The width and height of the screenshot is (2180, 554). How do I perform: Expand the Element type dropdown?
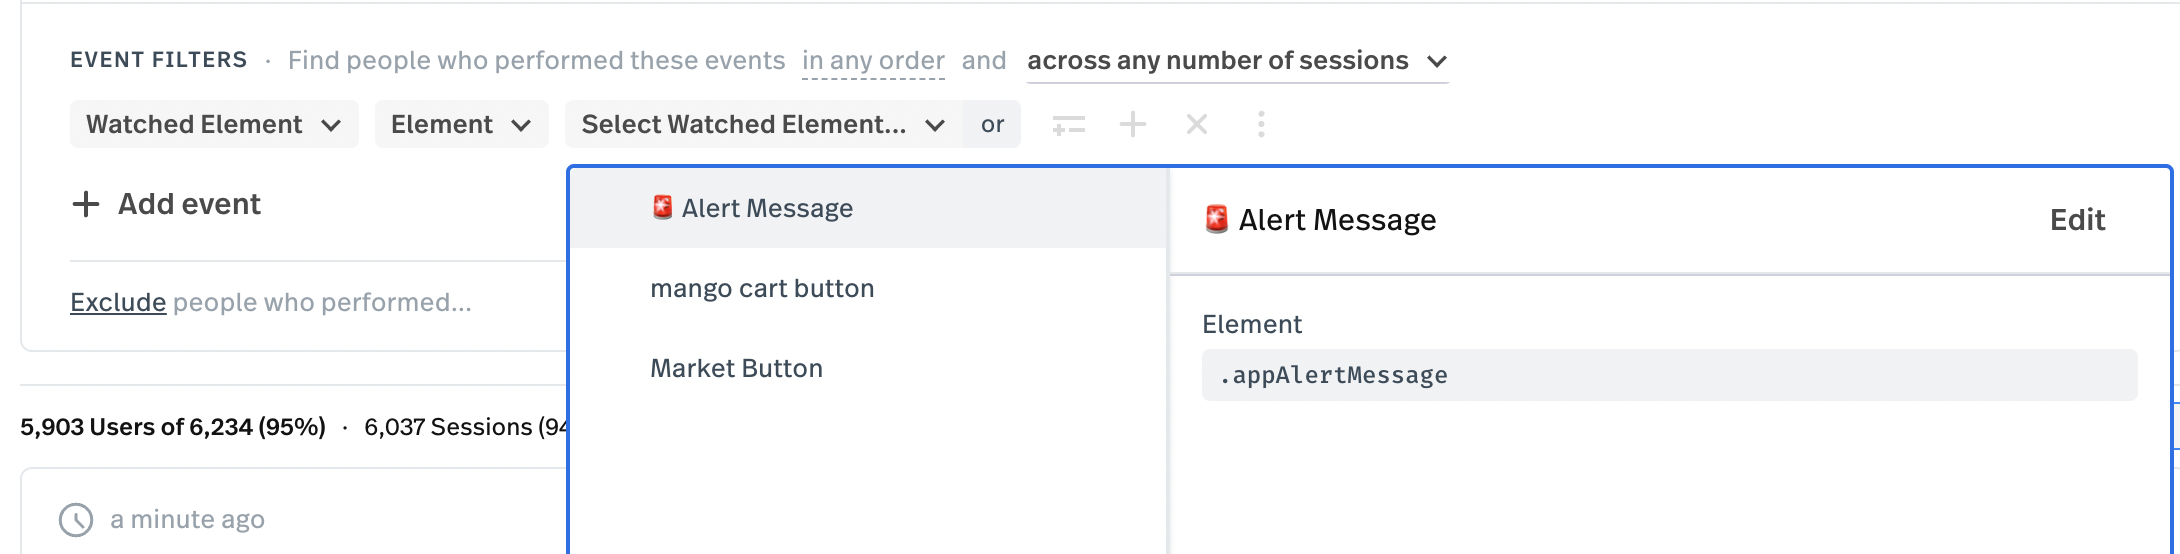(461, 124)
